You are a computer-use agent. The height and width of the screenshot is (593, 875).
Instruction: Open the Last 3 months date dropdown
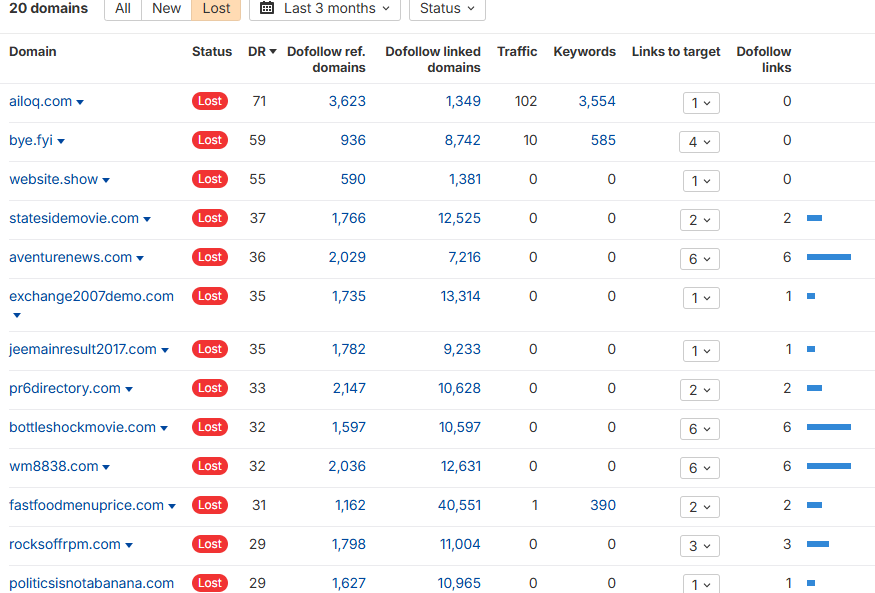pos(325,8)
